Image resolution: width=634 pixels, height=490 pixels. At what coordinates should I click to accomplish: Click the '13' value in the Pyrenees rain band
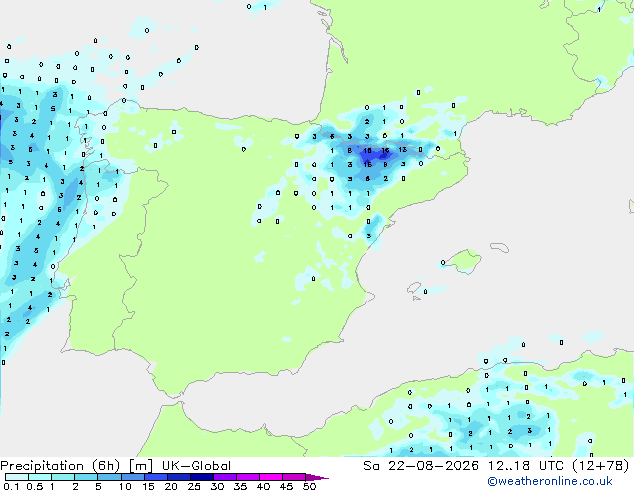click(x=402, y=150)
